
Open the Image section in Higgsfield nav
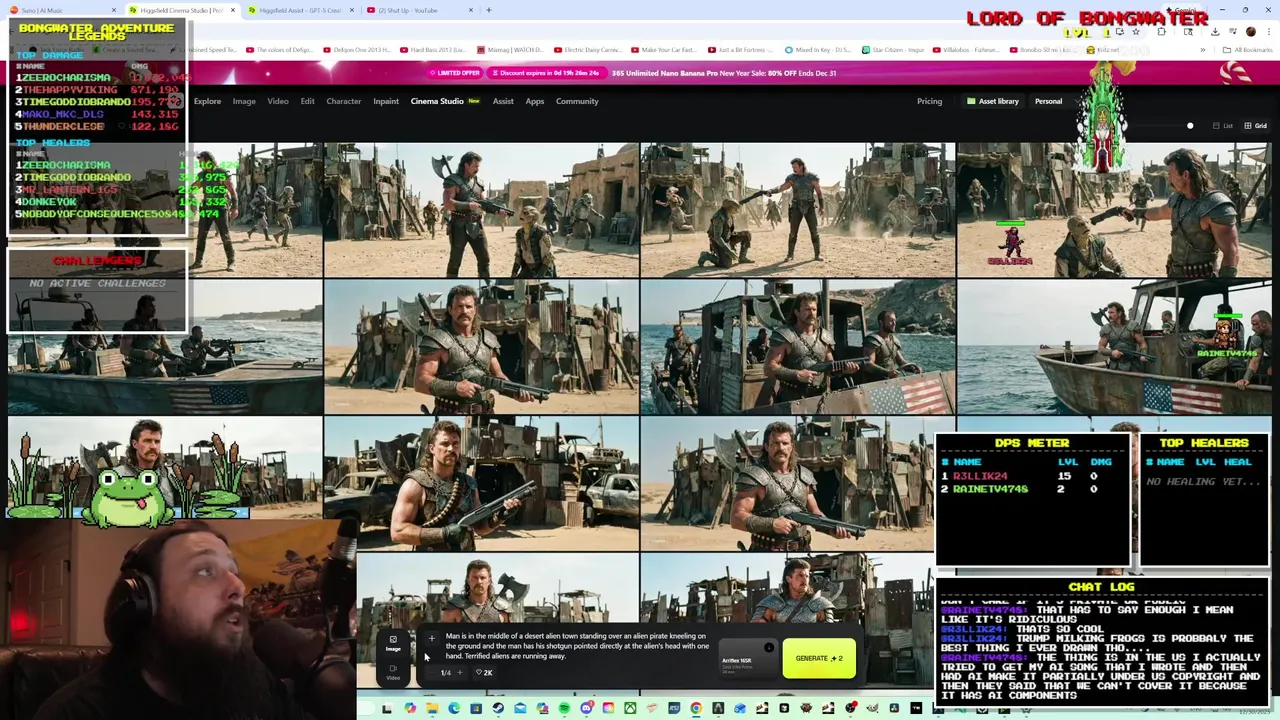pos(244,101)
